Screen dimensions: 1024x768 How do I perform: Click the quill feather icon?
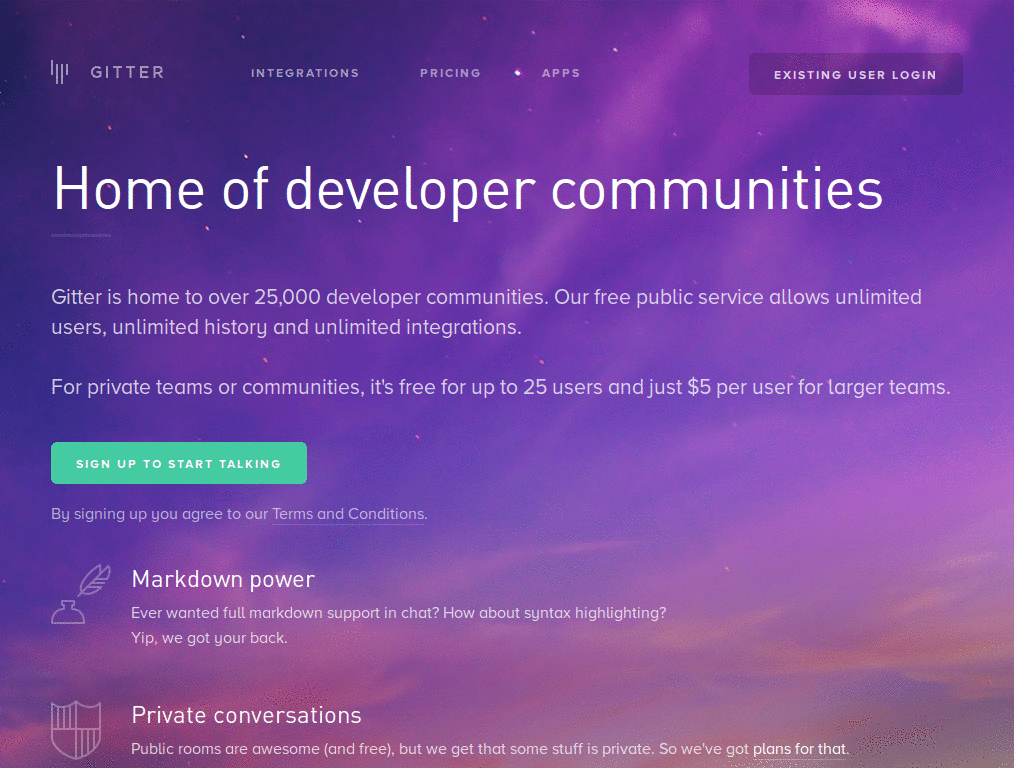(x=95, y=580)
